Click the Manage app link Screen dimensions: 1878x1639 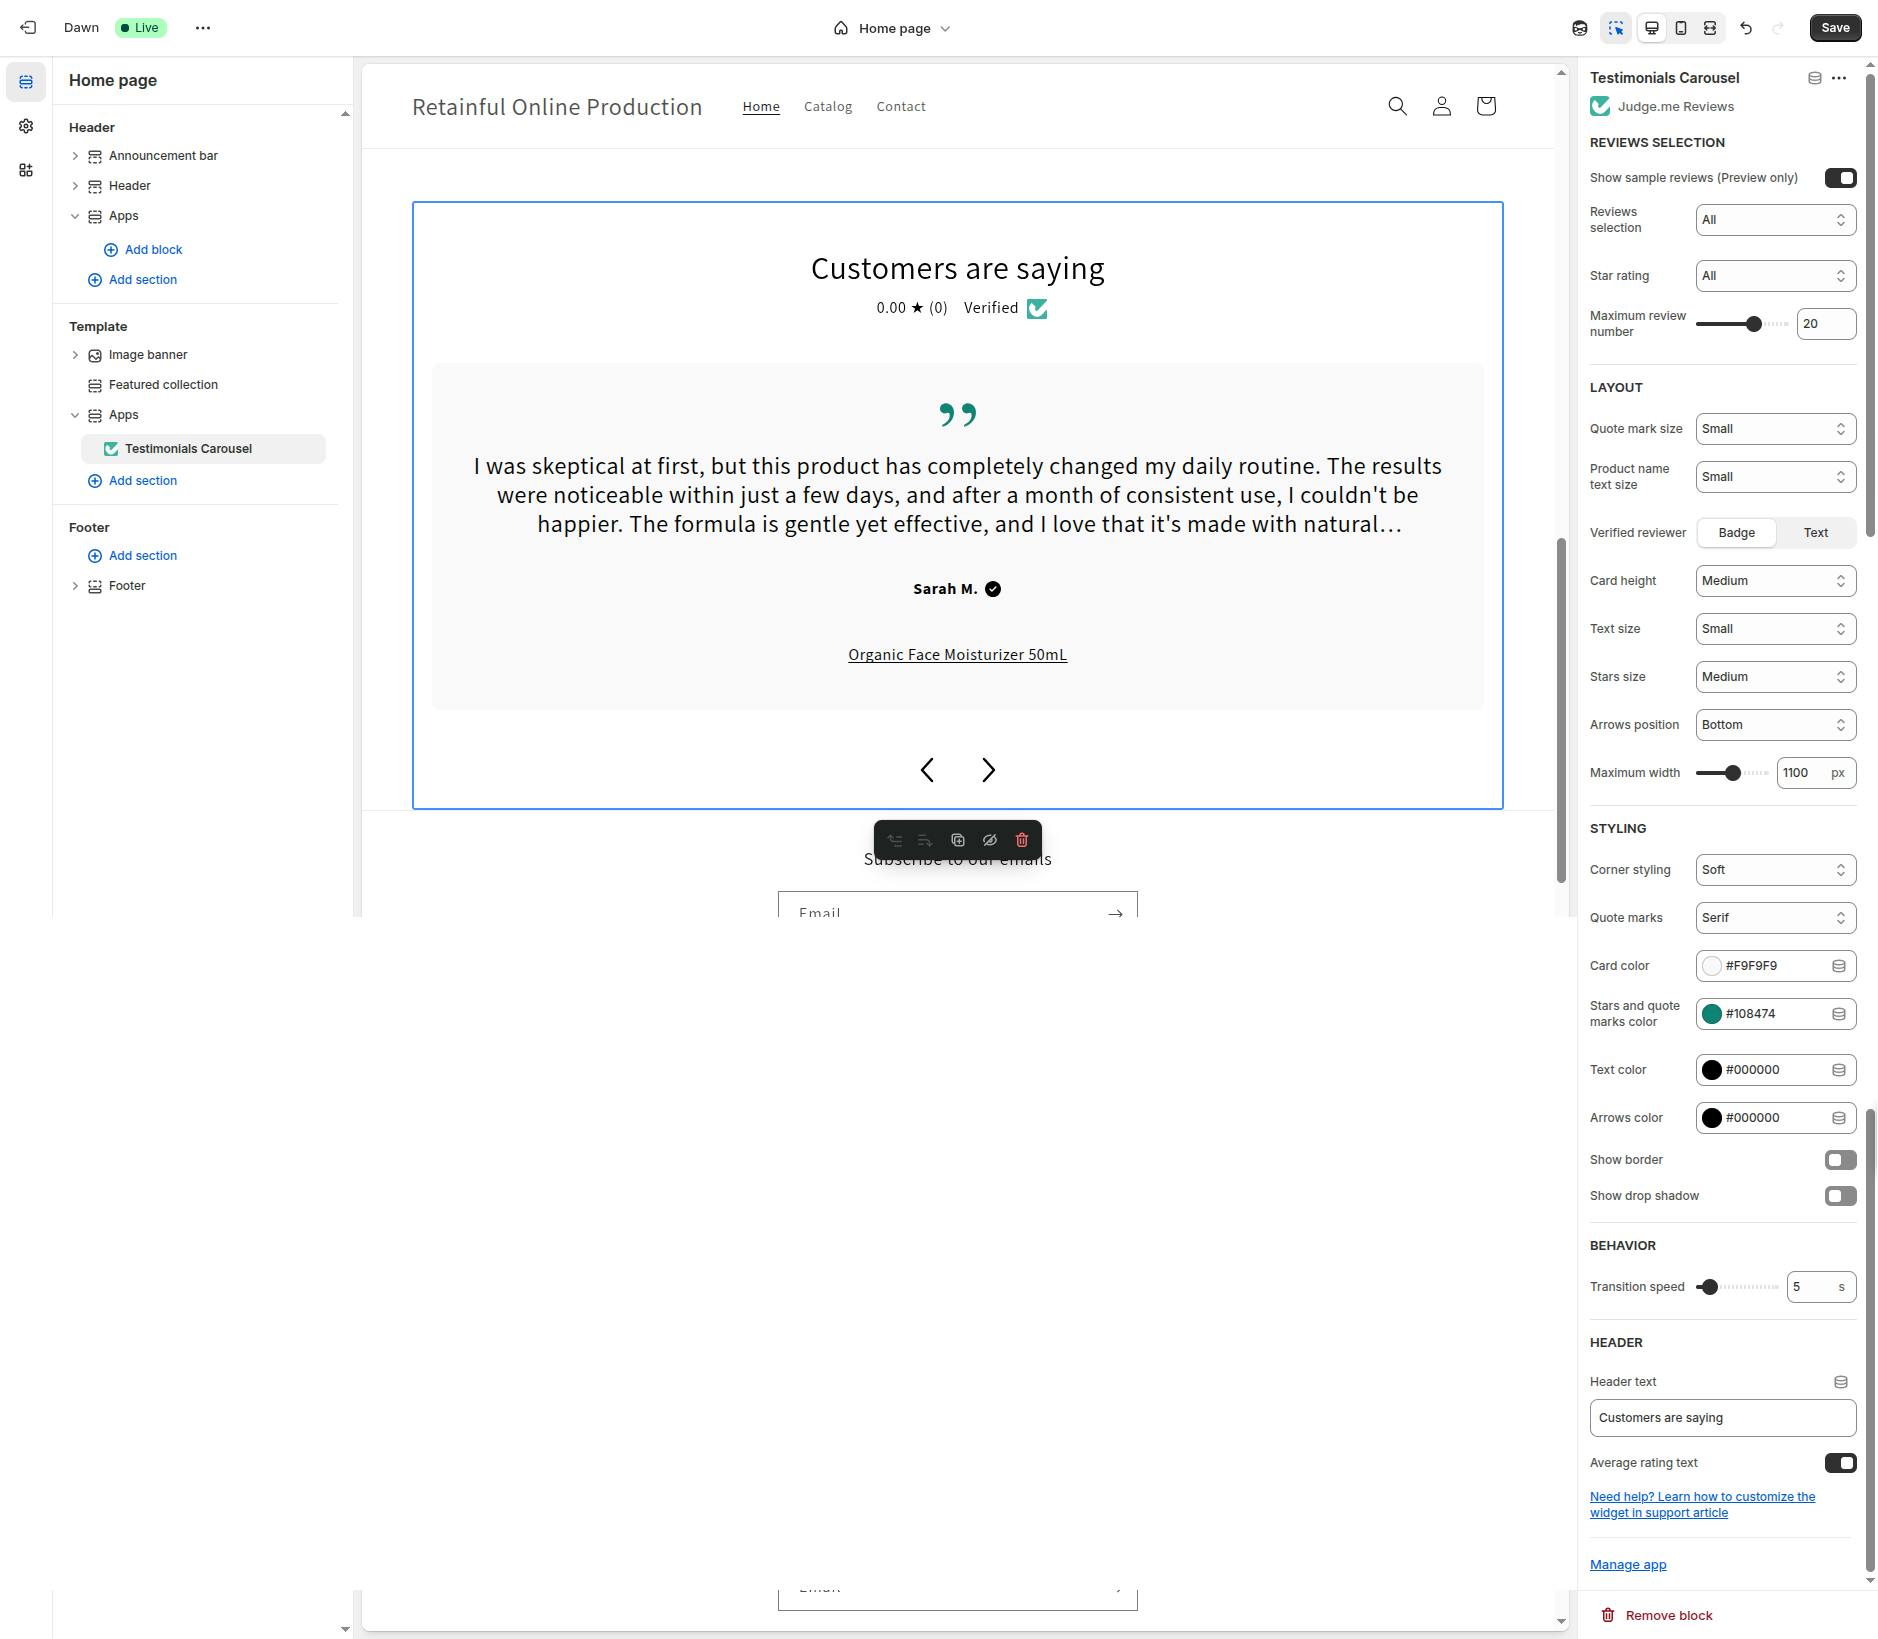click(1627, 1565)
